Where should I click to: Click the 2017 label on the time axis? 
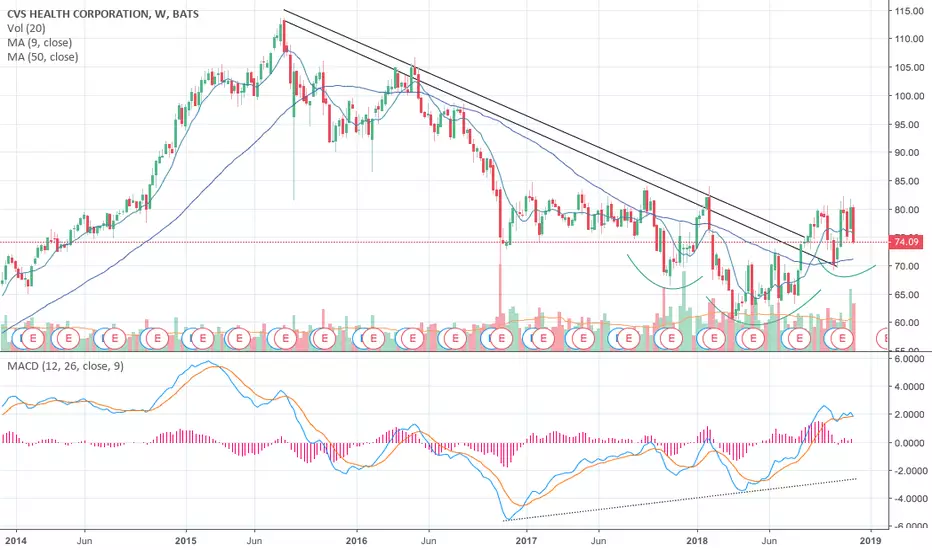(527, 540)
